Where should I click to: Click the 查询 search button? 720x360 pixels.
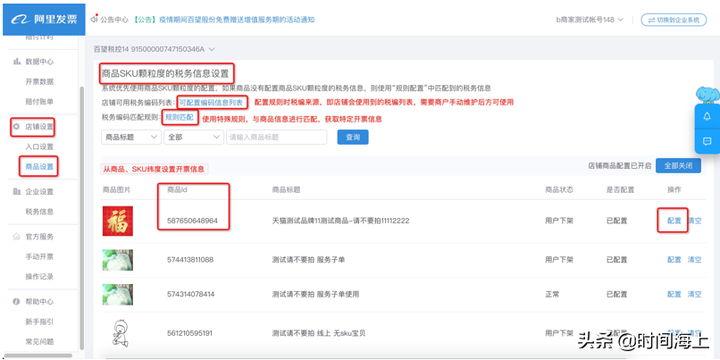tap(353, 137)
